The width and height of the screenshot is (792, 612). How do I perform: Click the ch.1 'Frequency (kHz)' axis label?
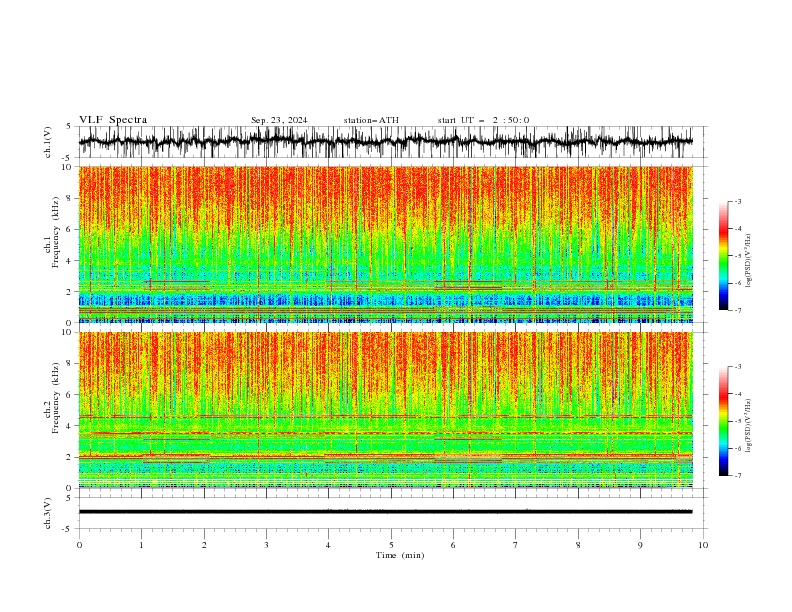[56, 233]
